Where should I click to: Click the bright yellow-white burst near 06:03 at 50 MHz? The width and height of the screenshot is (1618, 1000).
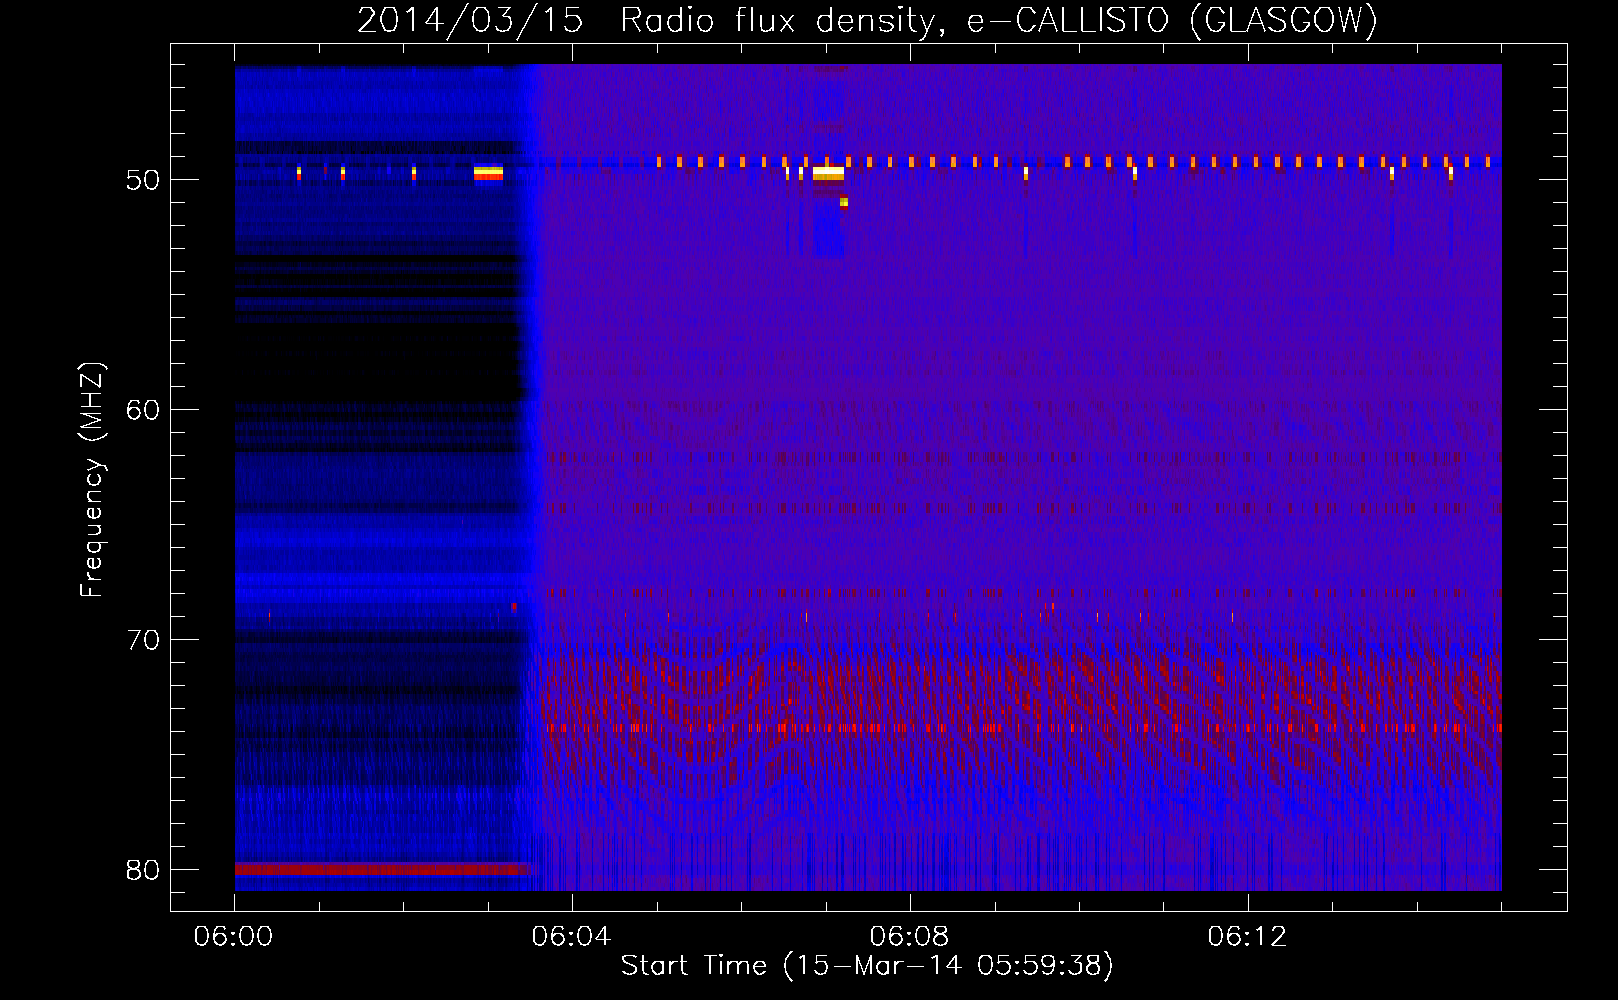tap(488, 173)
